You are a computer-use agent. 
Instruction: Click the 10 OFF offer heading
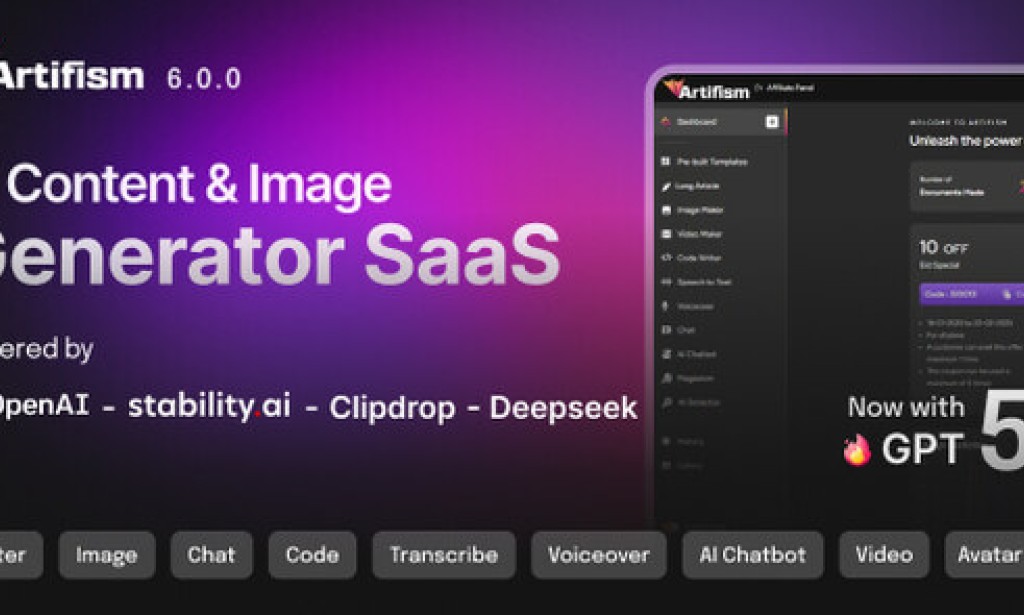[x=943, y=247]
